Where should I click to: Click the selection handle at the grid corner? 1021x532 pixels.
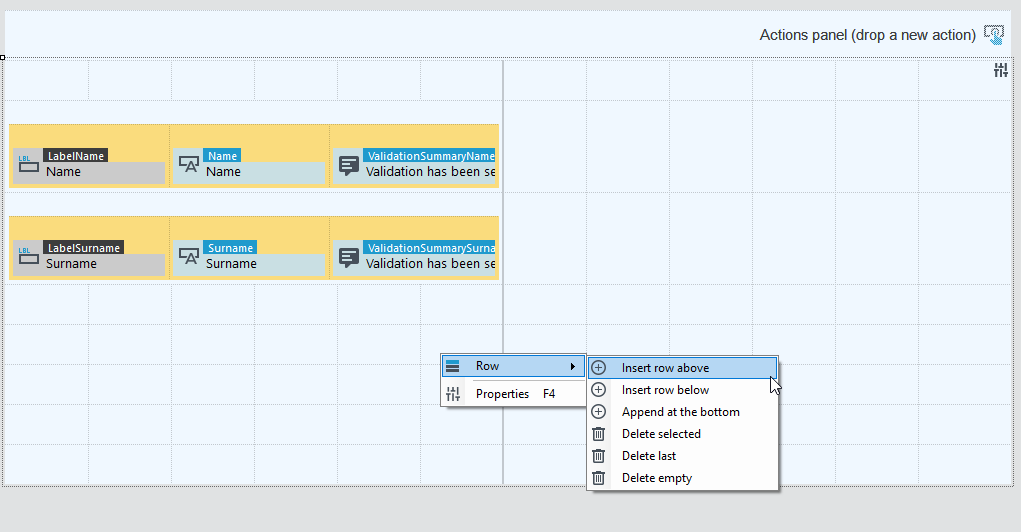pyautogui.click(x=3, y=58)
